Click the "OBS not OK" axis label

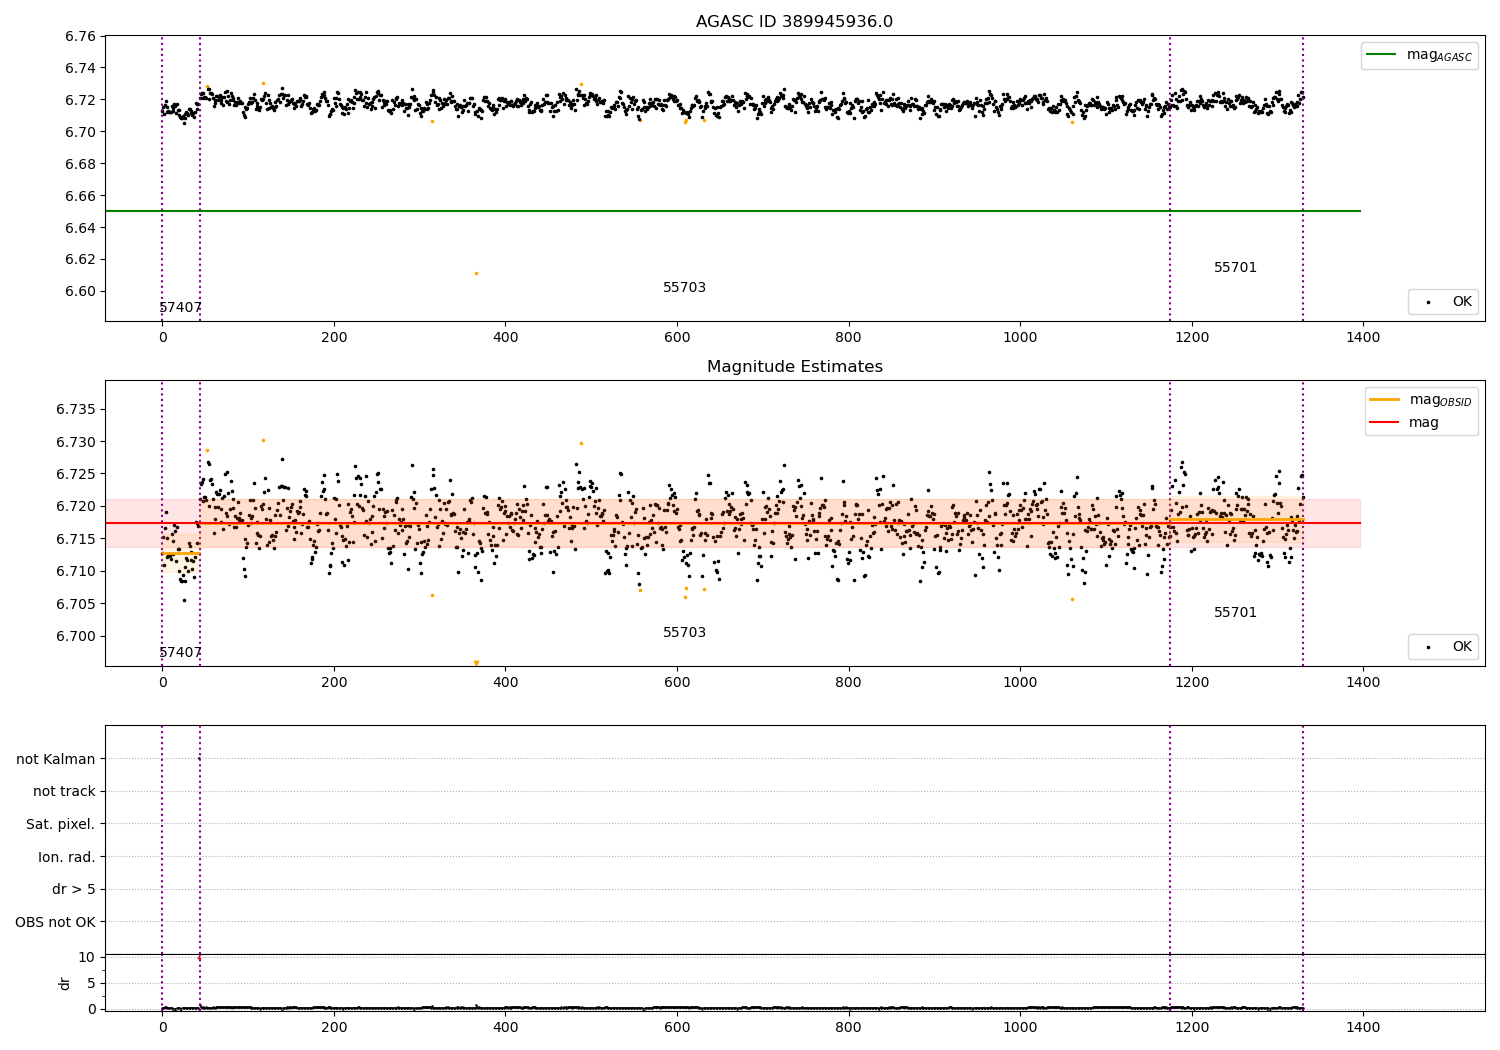point(56,923)
